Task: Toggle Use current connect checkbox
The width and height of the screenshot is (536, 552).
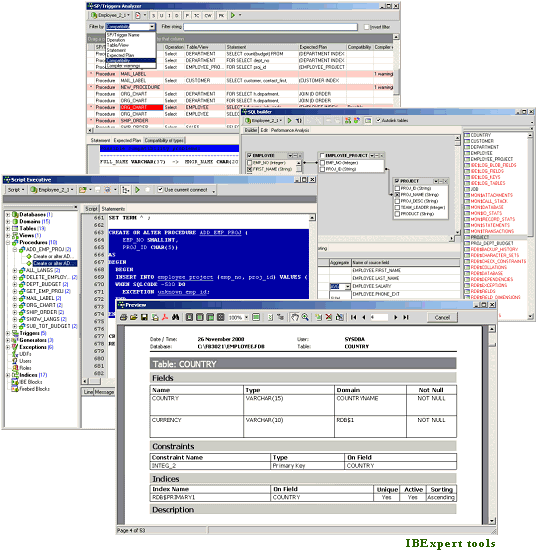Action: pos(160,190)
